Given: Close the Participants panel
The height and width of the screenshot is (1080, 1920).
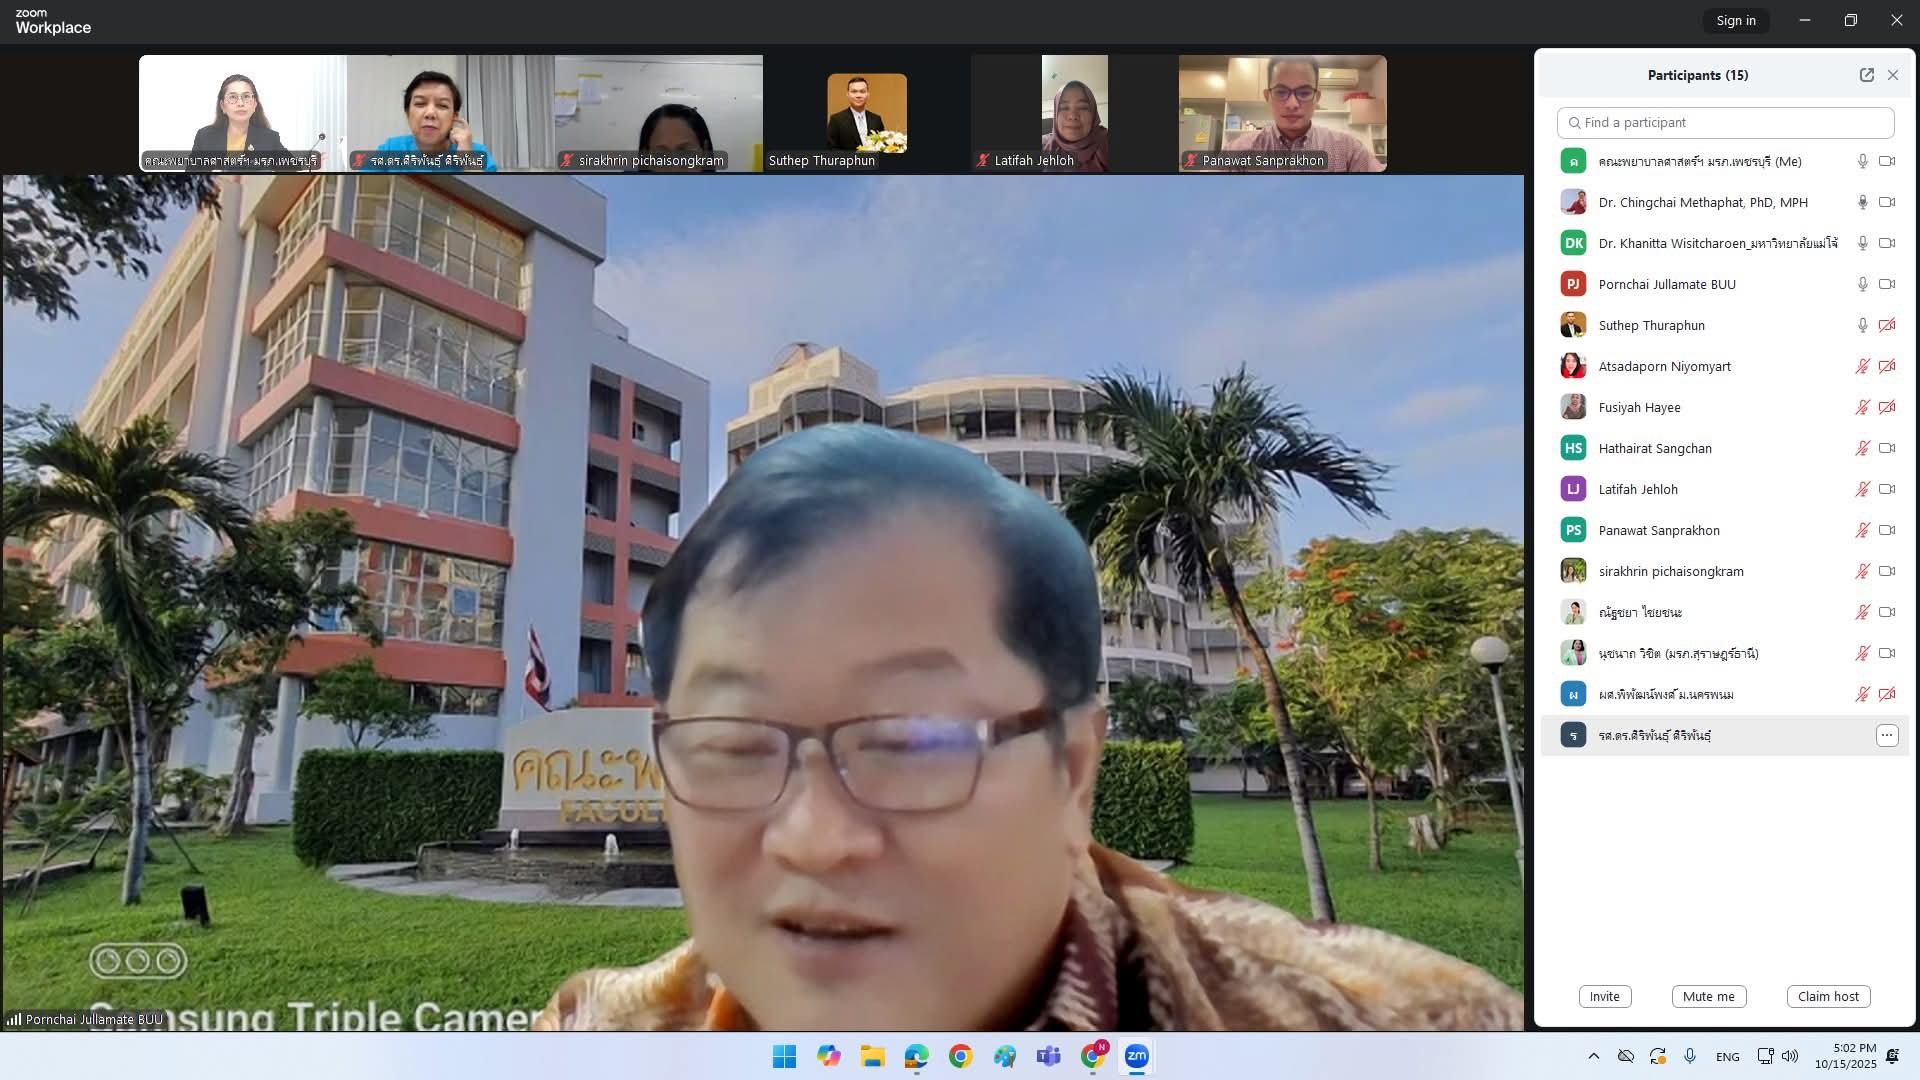Looking at the screenshot, I should [1893, 75].
